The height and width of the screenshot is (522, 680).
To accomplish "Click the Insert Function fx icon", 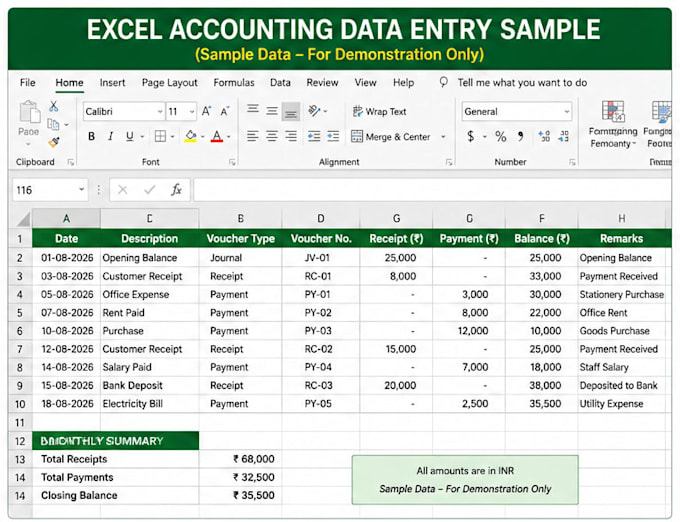I will 176,189.
